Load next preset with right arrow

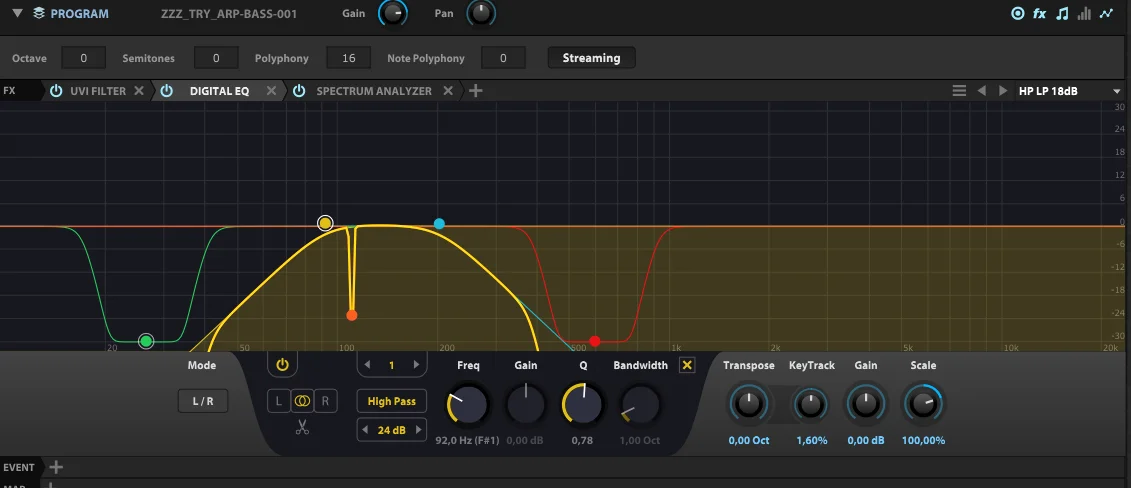[x=1003, y=91]
